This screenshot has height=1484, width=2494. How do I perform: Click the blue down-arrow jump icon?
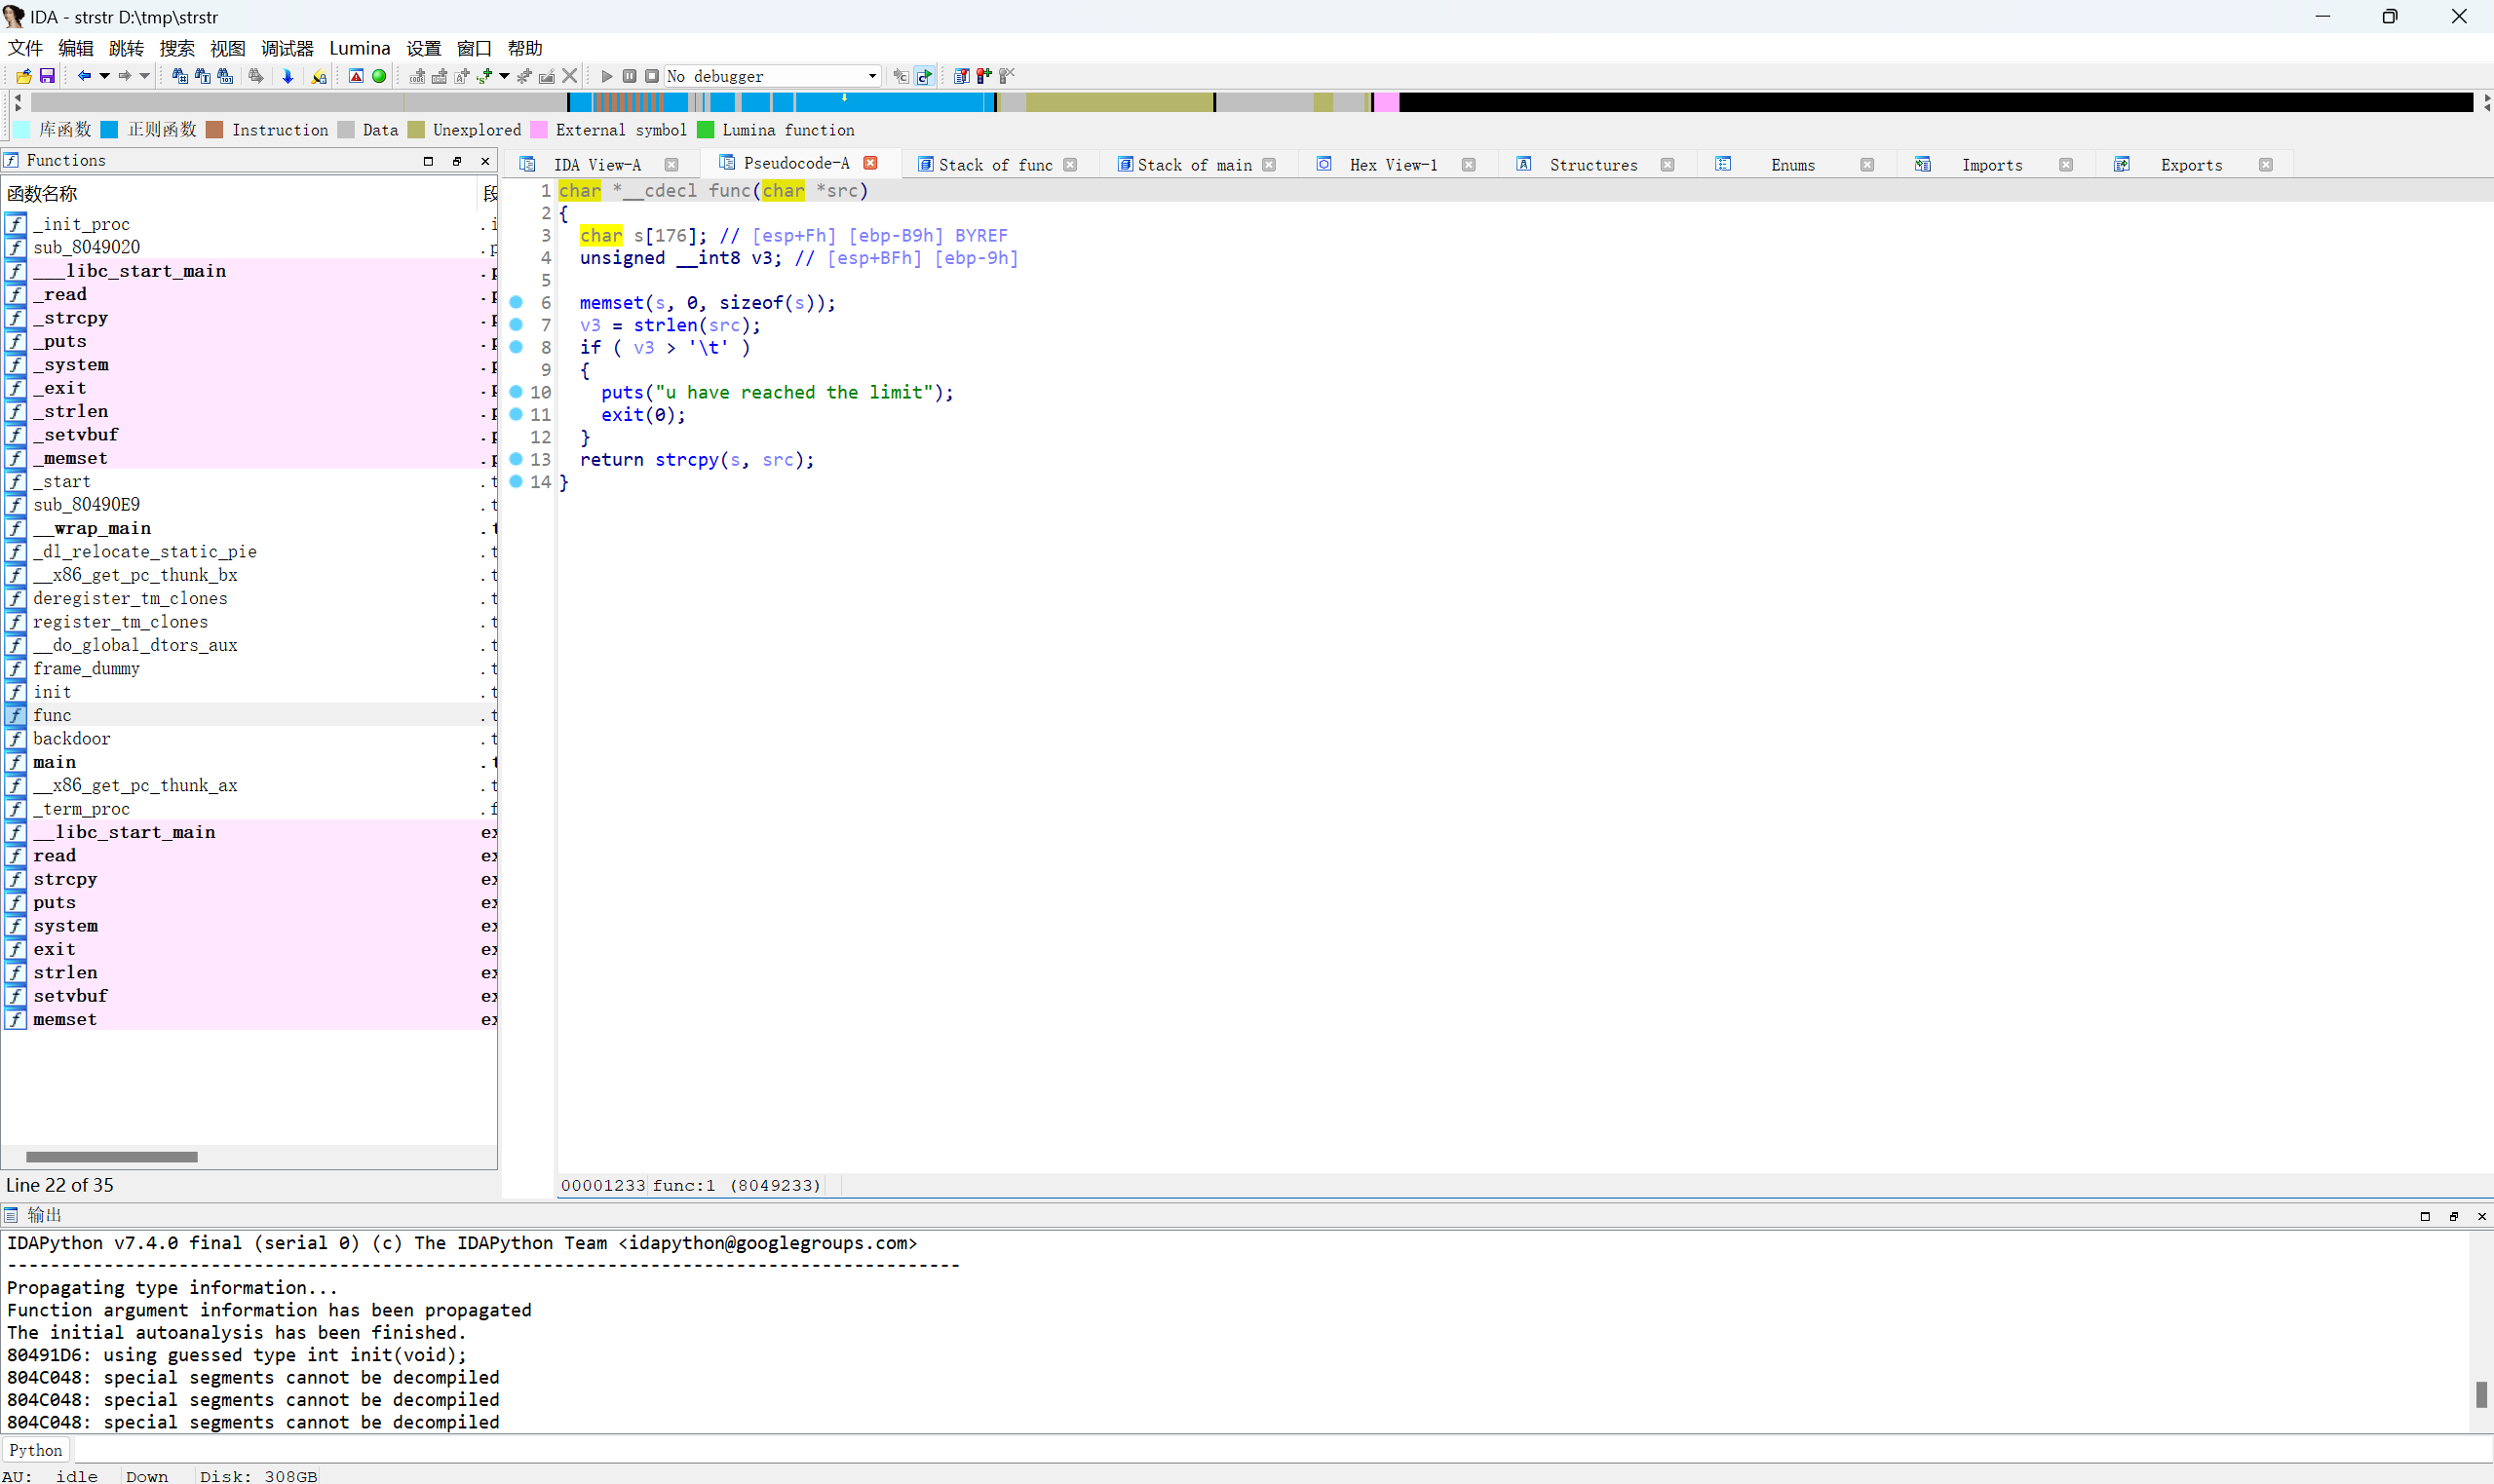pyautogui.click(x=288, y=76)
